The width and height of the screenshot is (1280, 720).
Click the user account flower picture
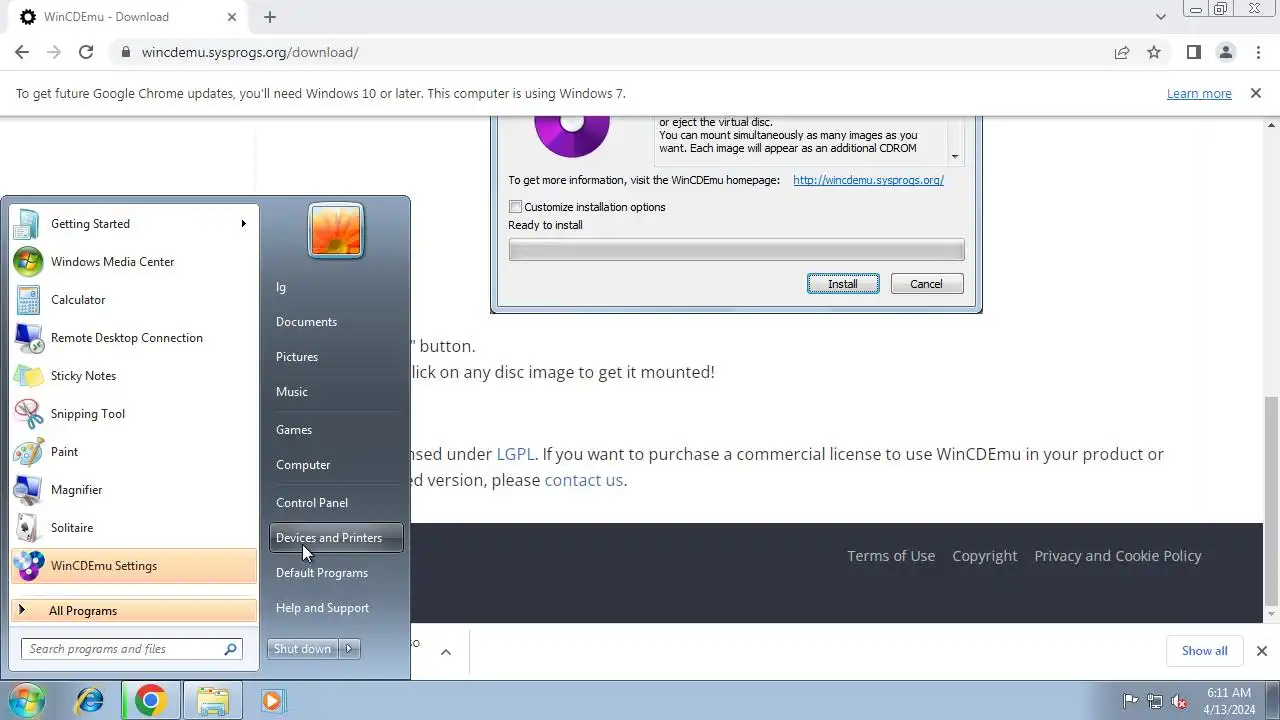(x=336, y=231)
